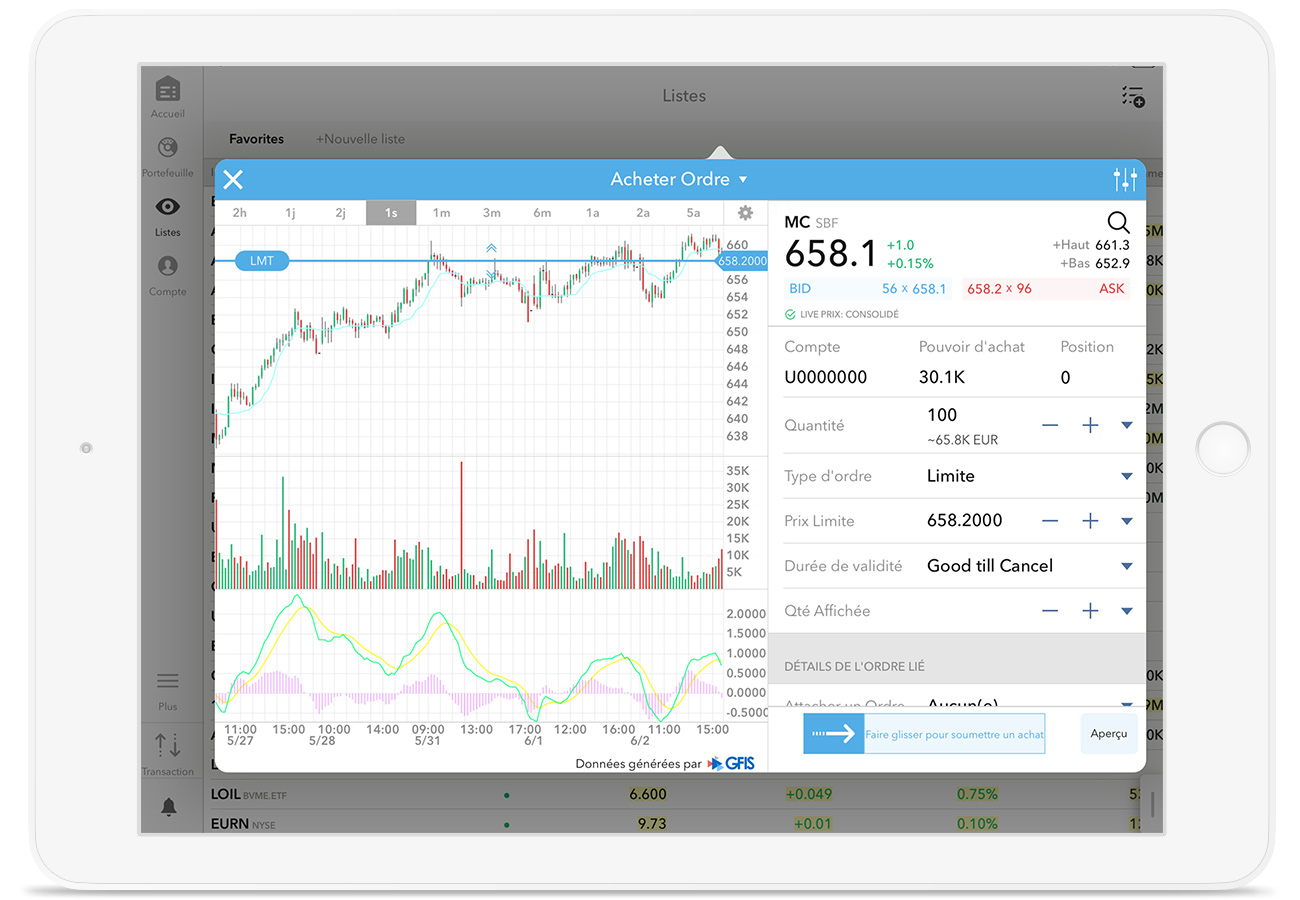Select the 3m chart timeframe

pos(491,213)
